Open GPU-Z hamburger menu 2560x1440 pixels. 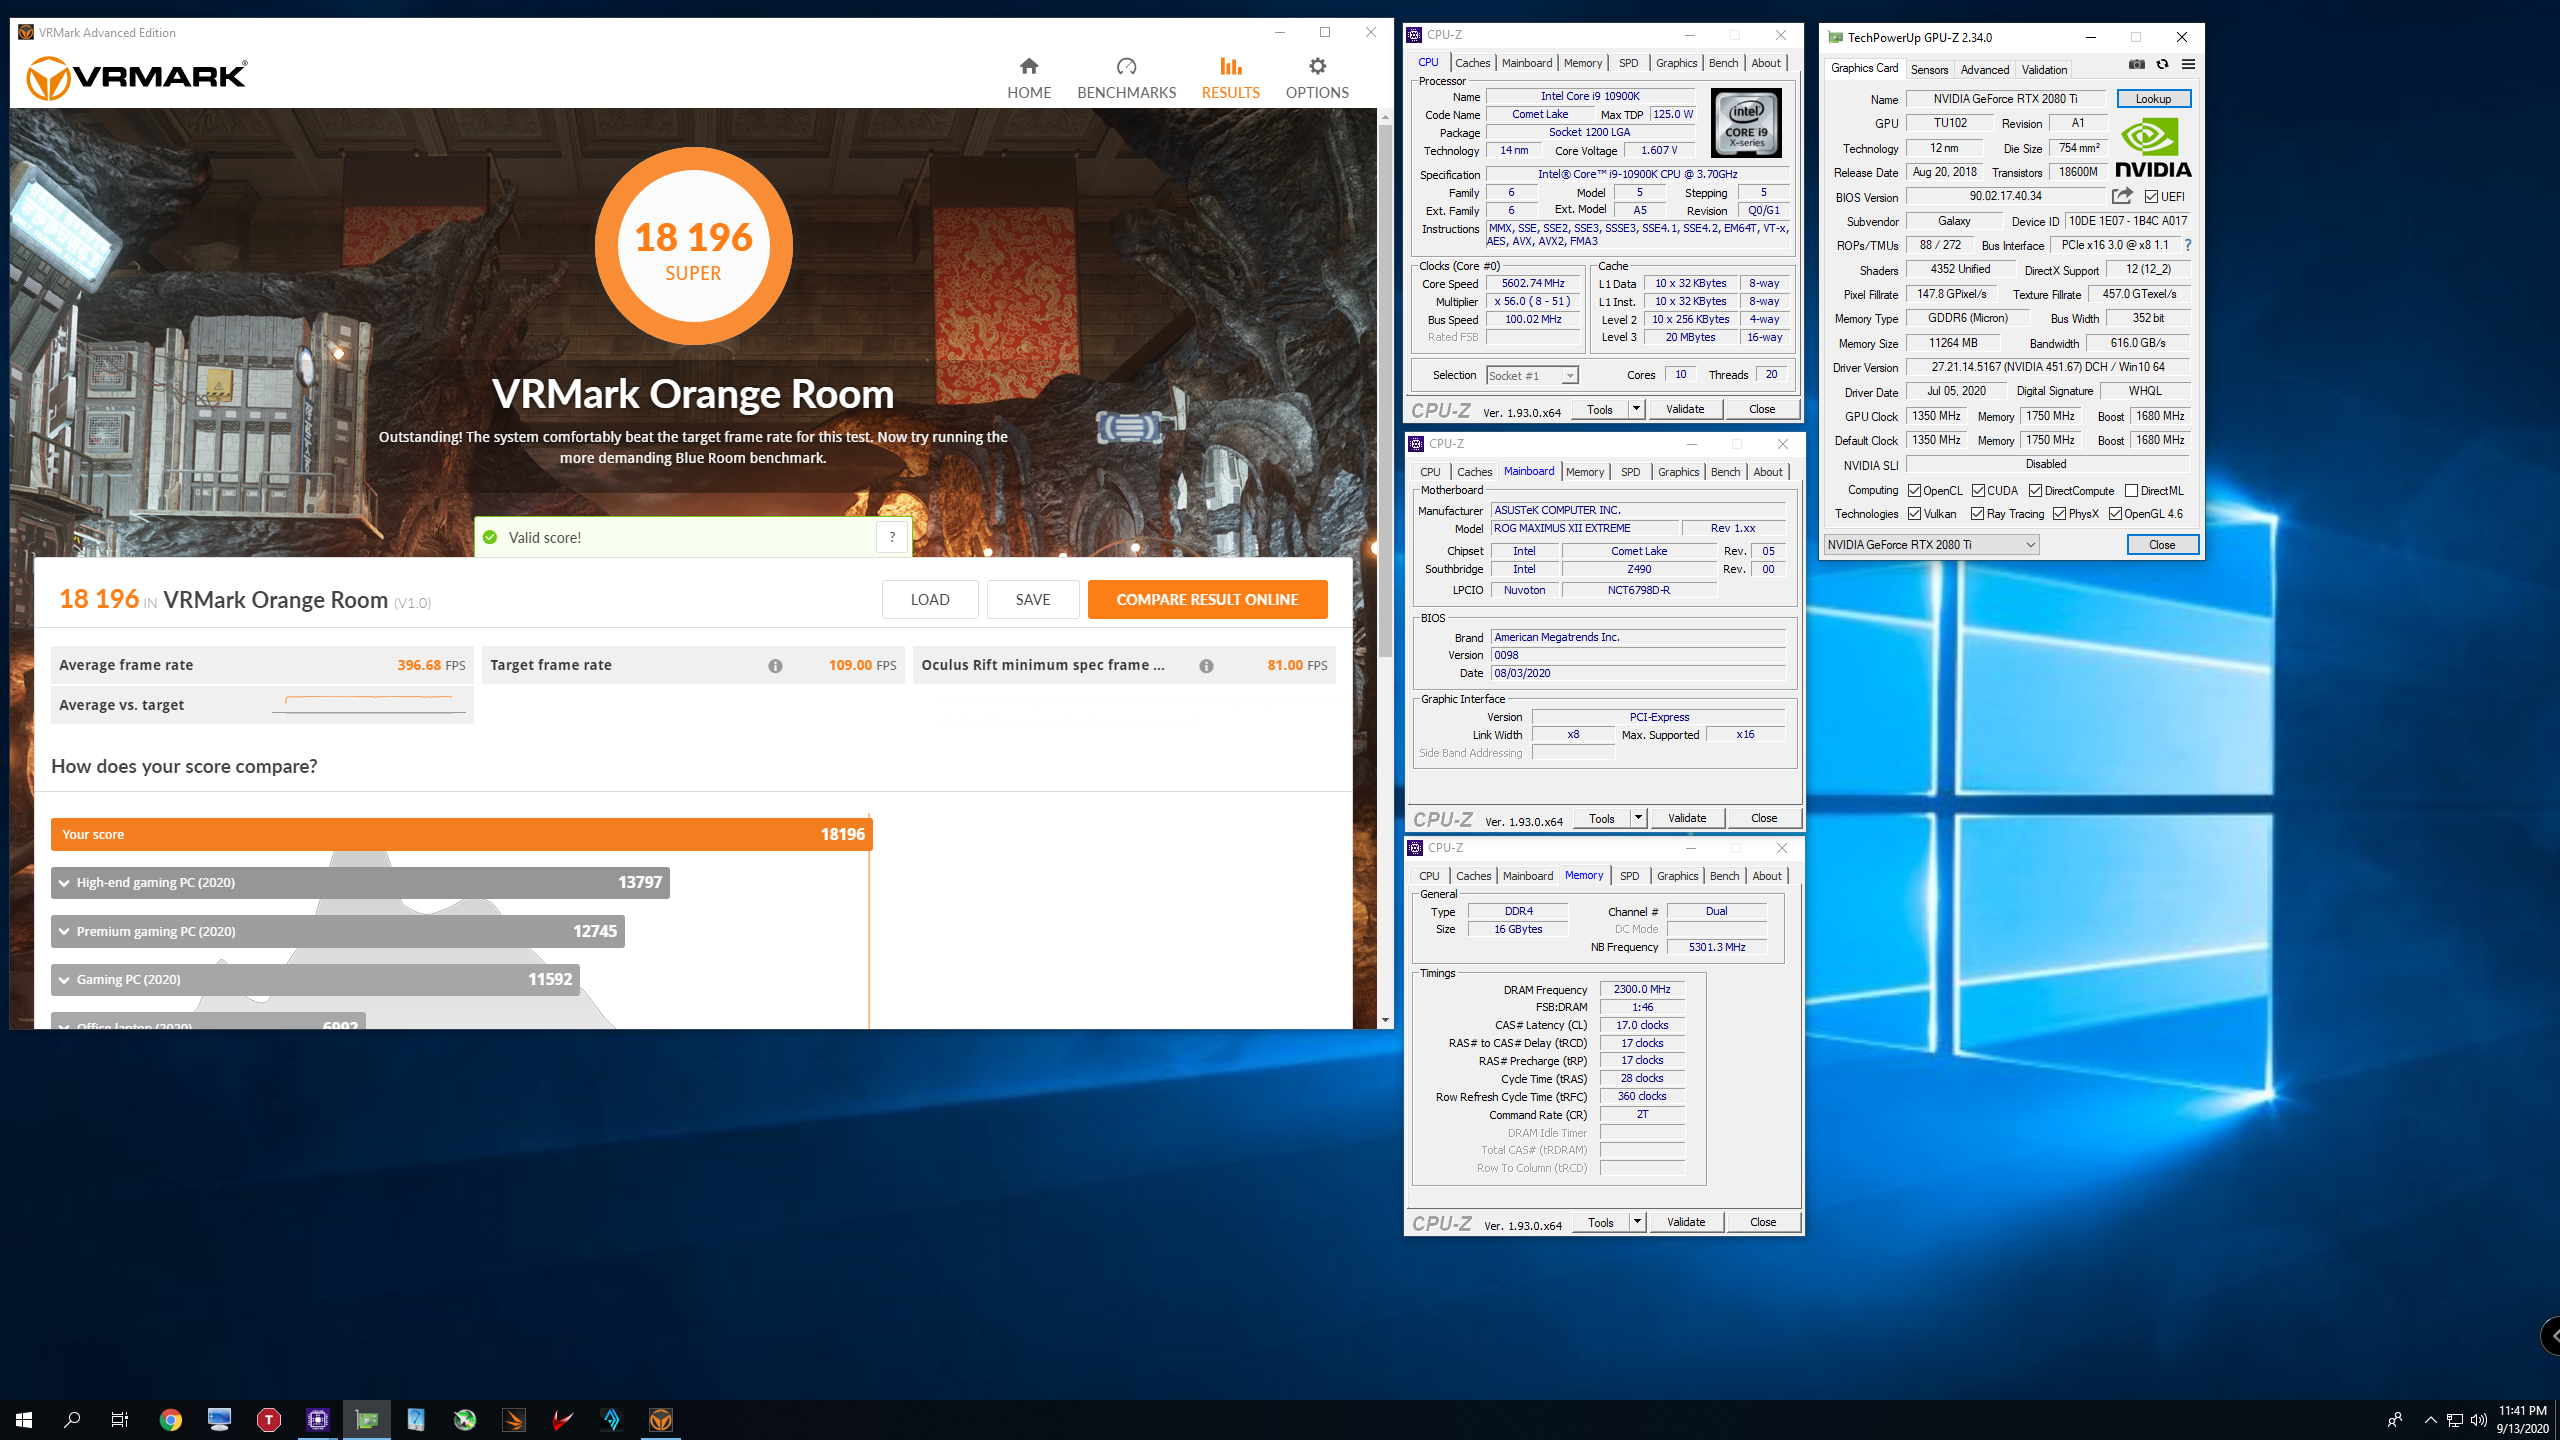[2188, 64]
